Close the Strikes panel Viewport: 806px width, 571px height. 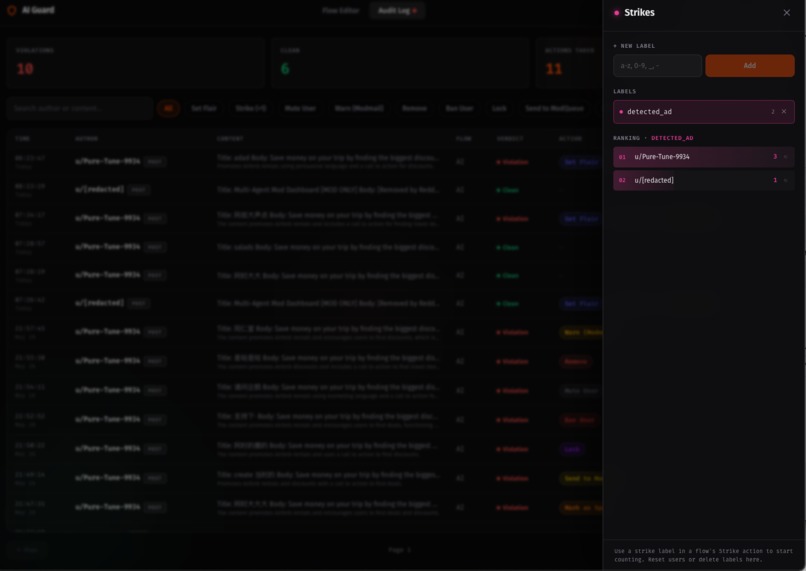786,13
